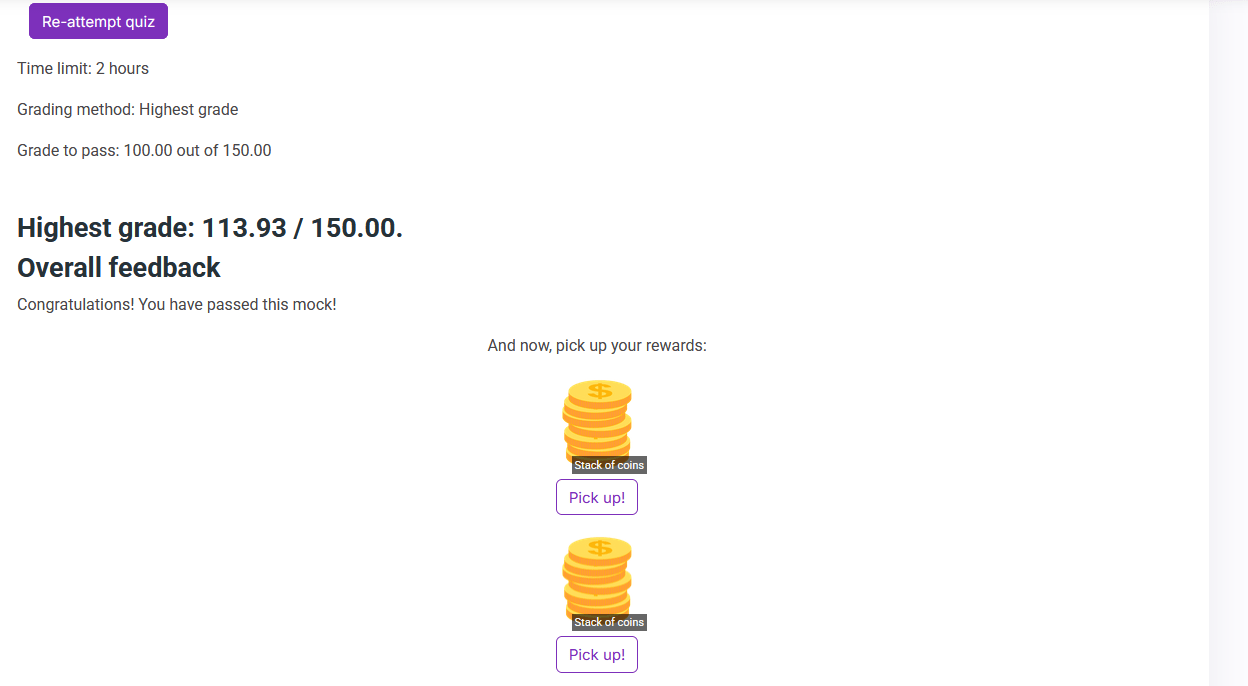
Task: Click the Congratulations passed message text
Action: click(x=177, y=304)
